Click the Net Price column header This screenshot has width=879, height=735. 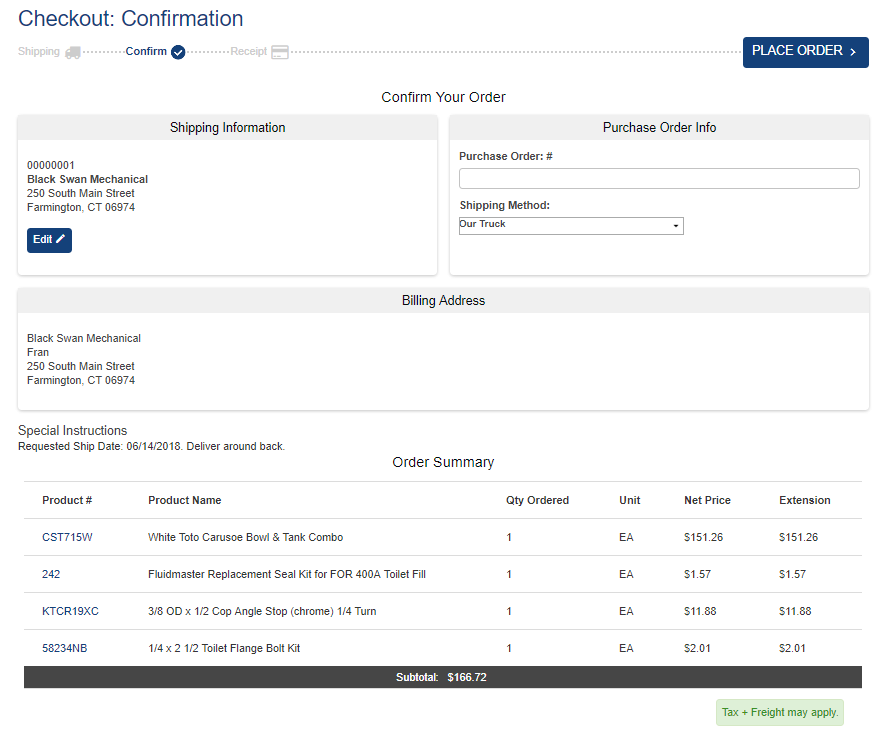point(707,500)
